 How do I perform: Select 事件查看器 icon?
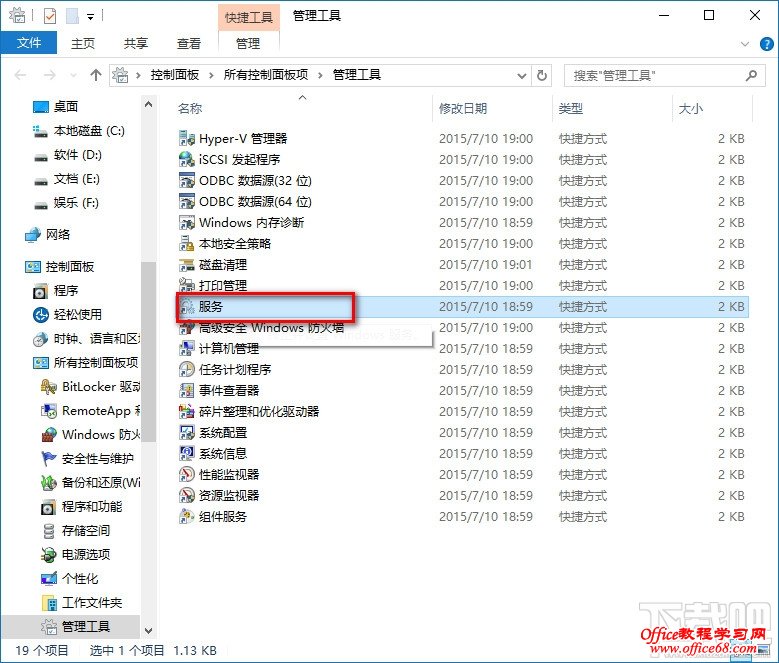(186, 390)
